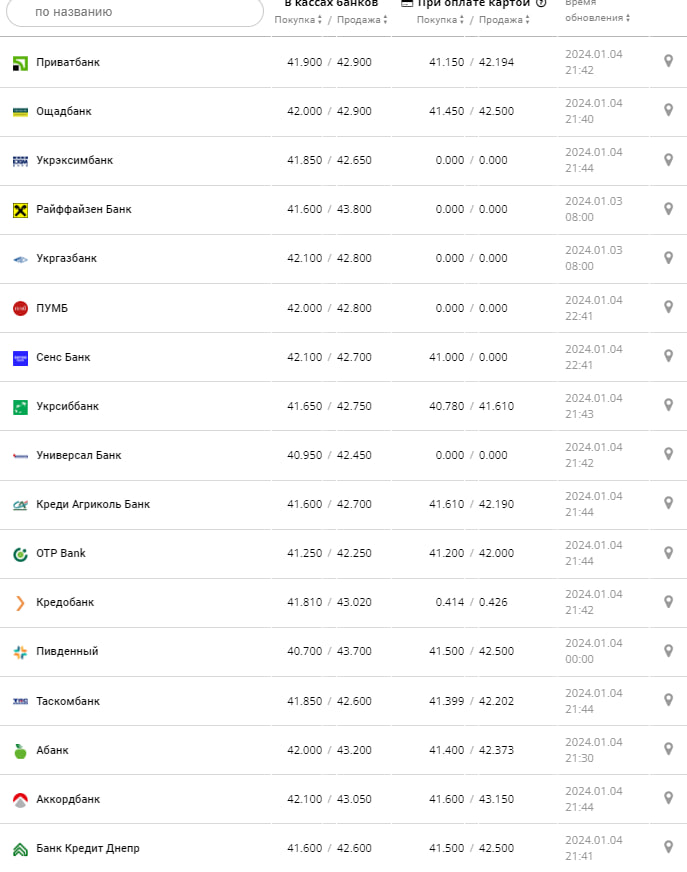The image size is (687, 872).
Task: Show map pin for OTP Bank
Action: 669,553
